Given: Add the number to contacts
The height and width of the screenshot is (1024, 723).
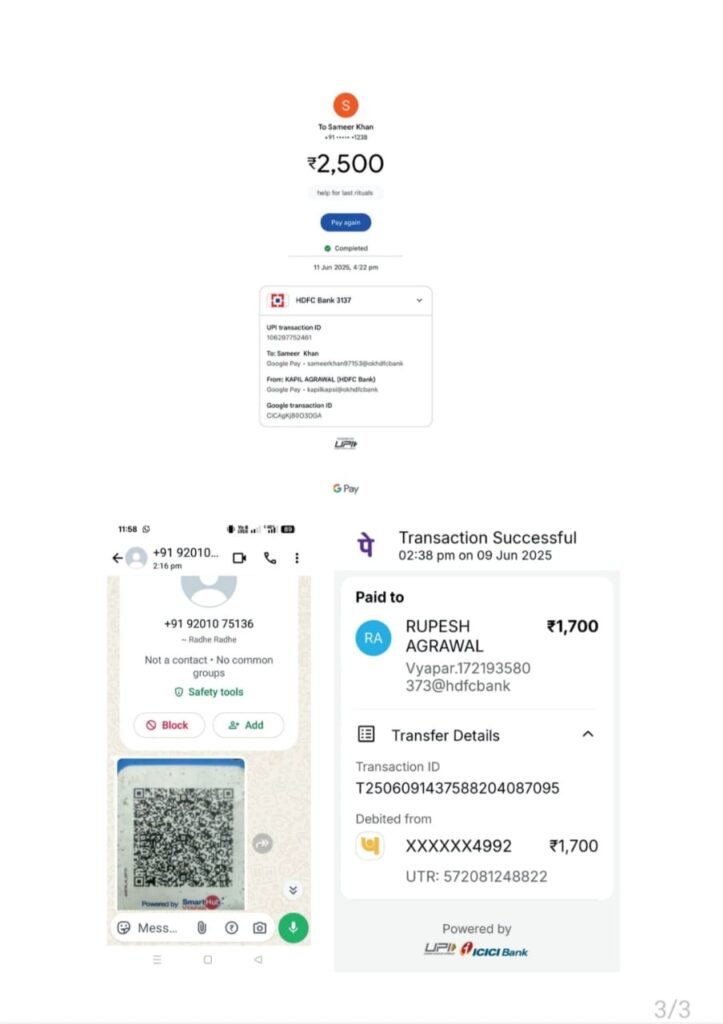Looking at the screenshot, I should [248, 725].
